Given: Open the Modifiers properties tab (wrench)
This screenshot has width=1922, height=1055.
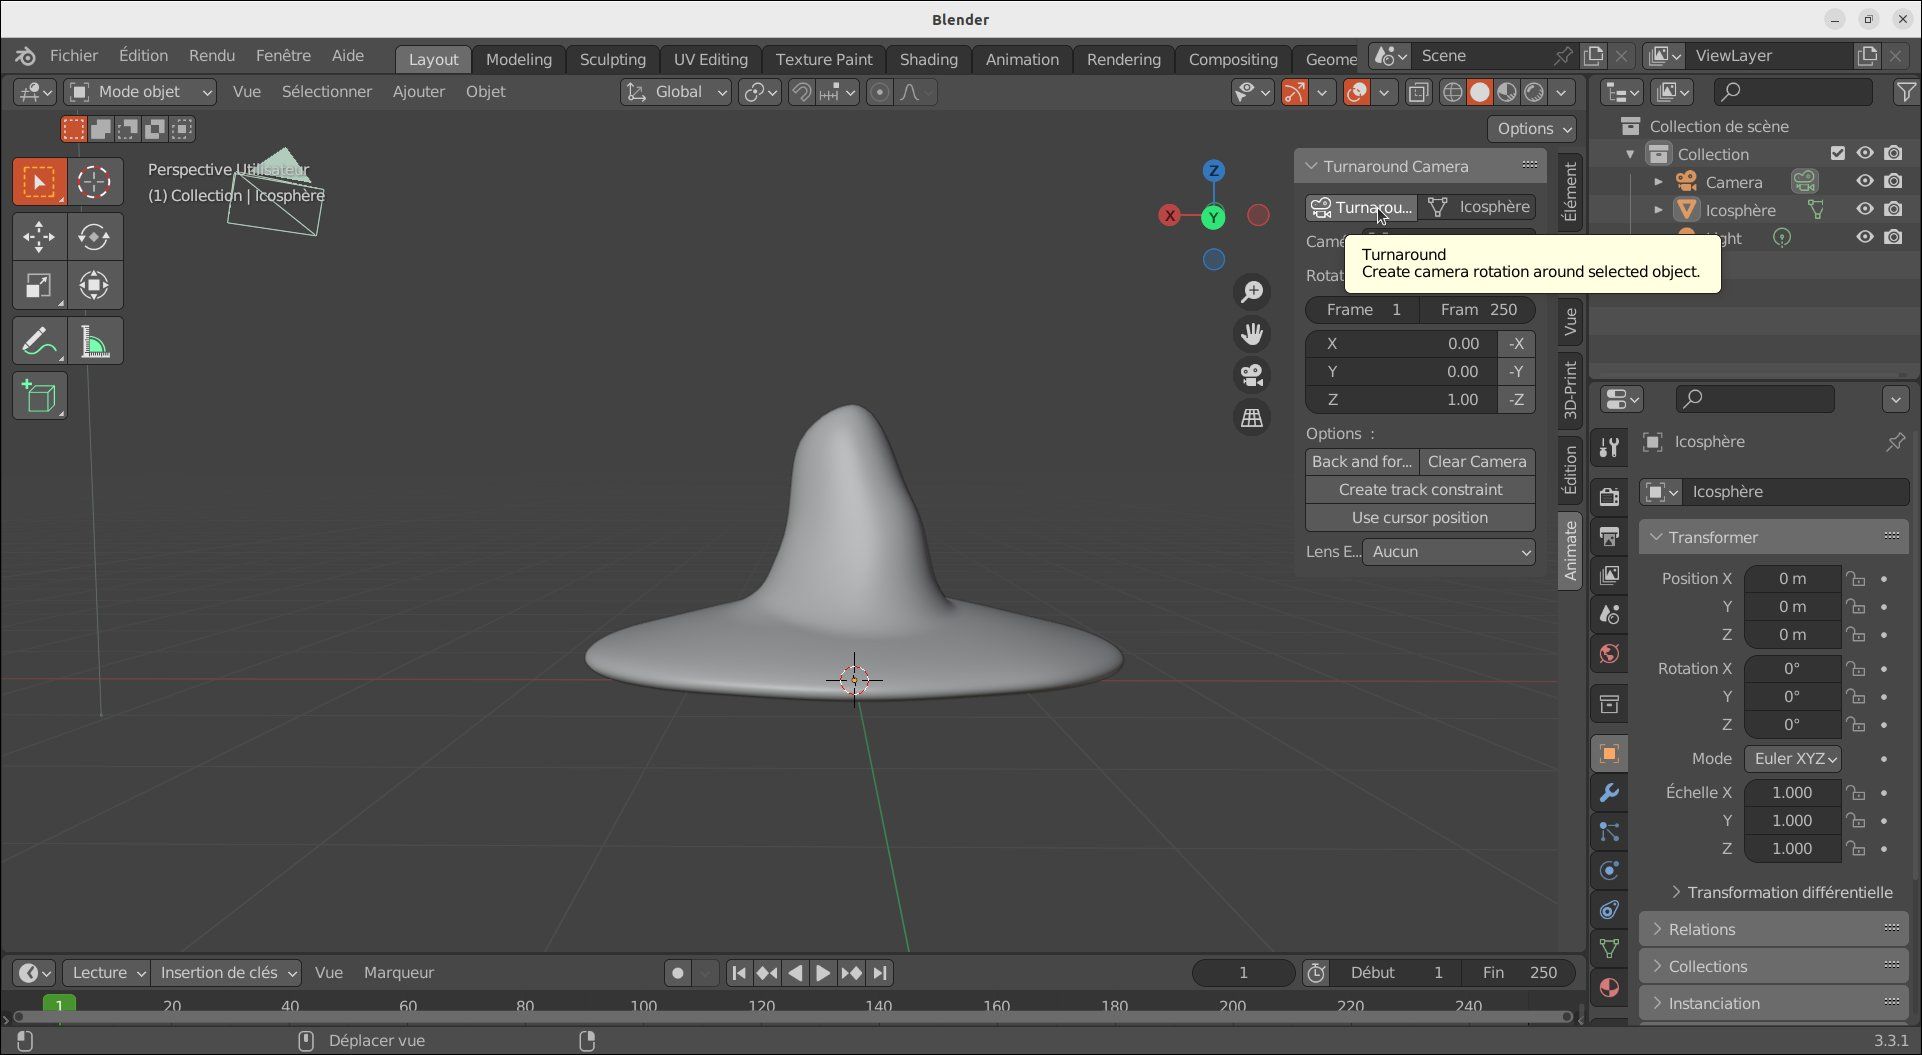Looking at the screenshot, I should coord(1609,793).
